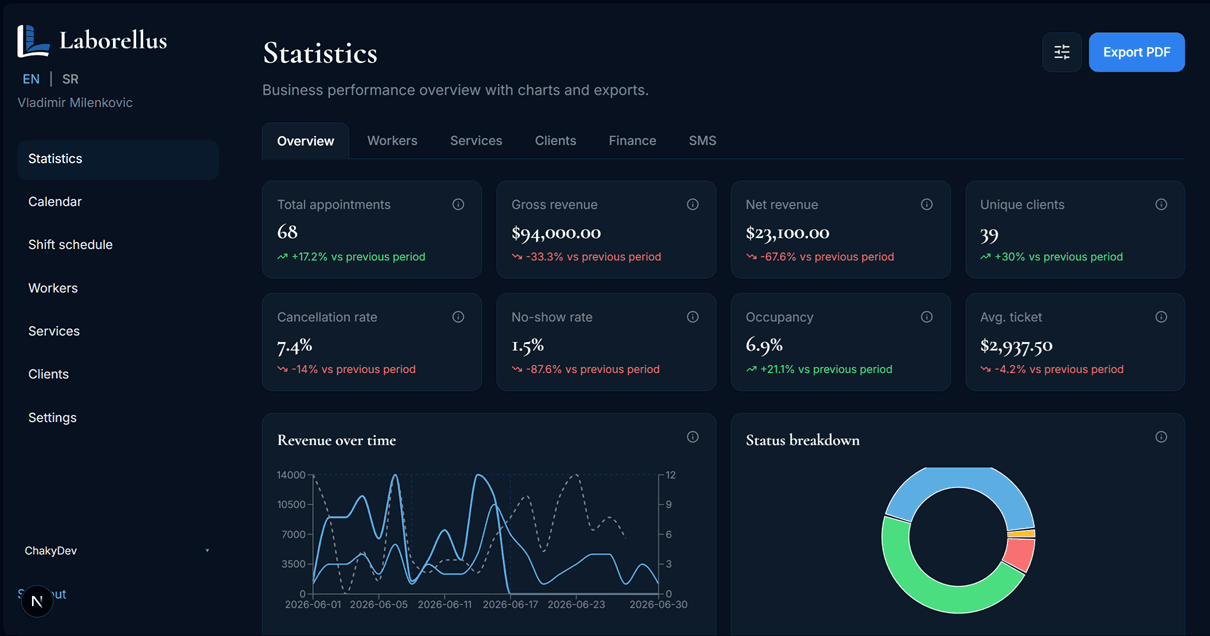Show info for No-show rate card

pos(692,317)
